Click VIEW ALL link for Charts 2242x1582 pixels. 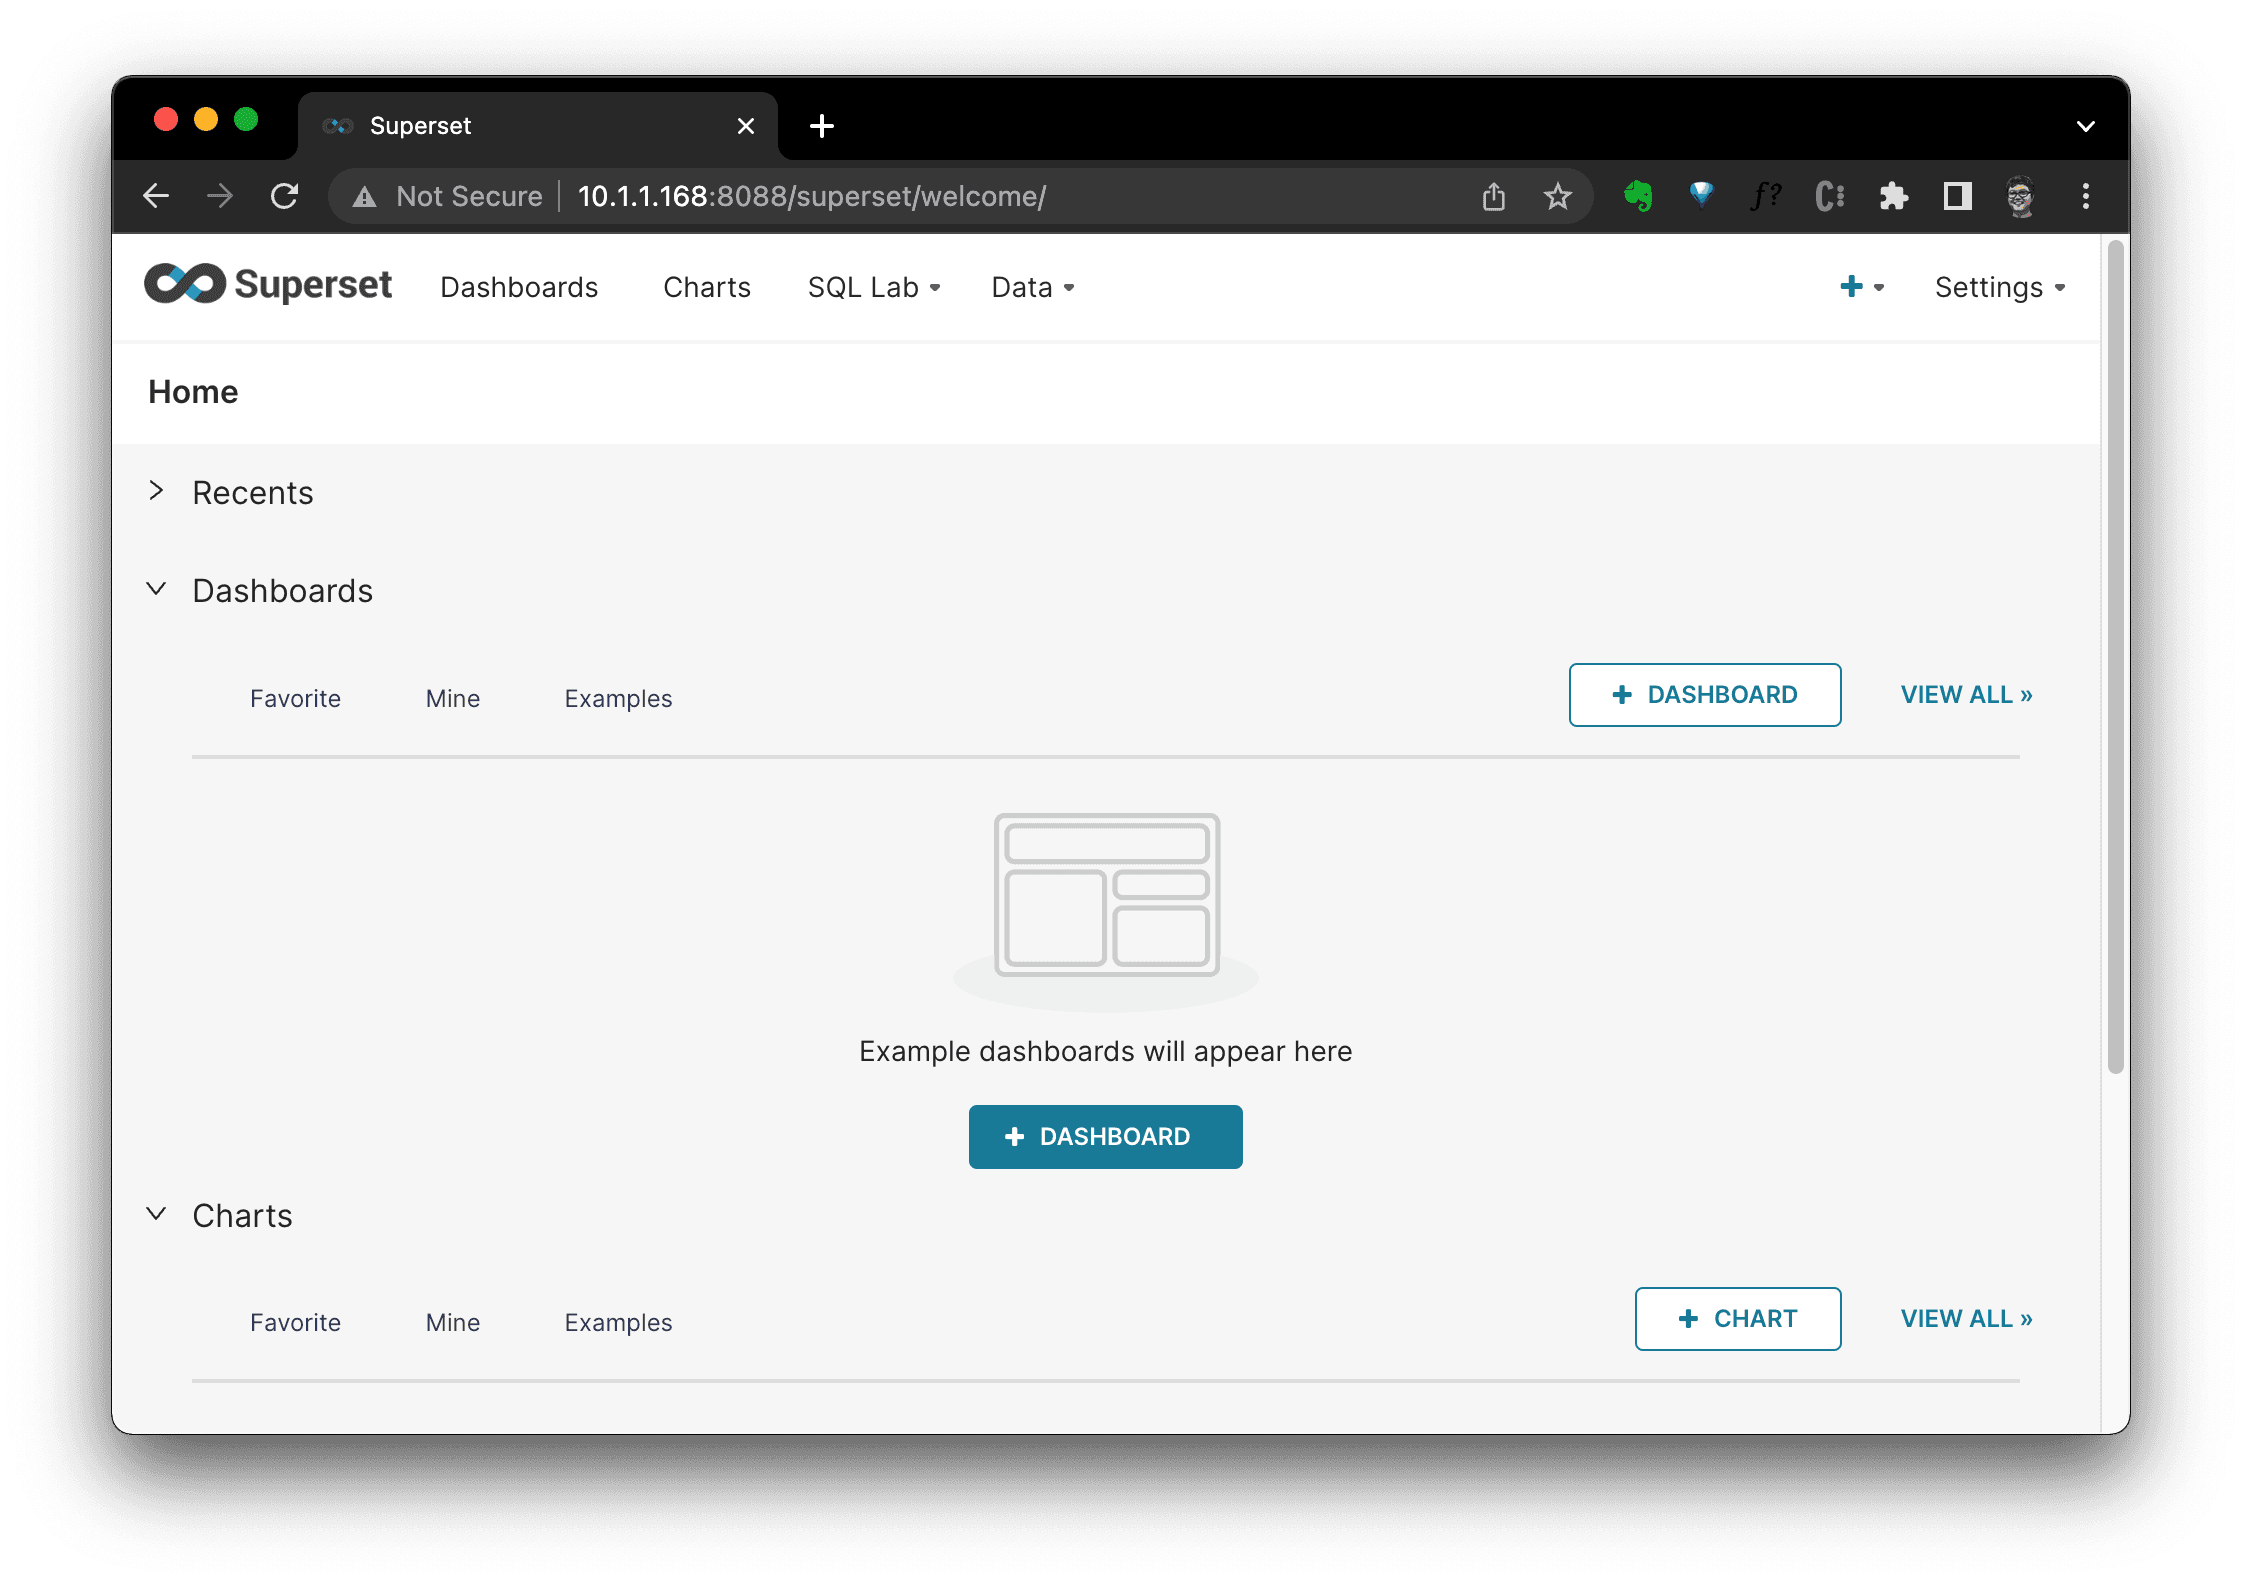tap(1965, 1318)
